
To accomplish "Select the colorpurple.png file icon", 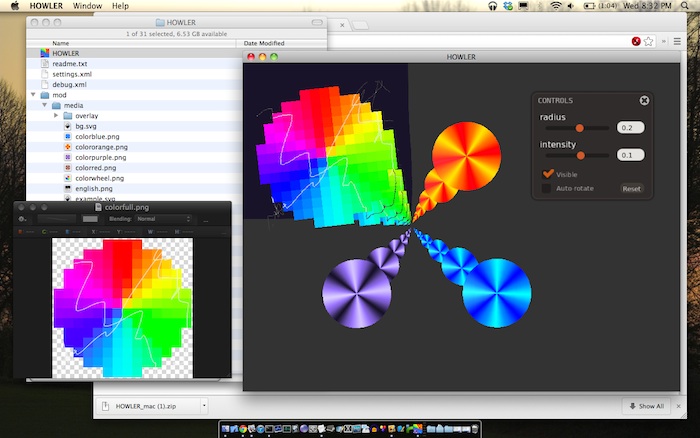I will point(67,157).
